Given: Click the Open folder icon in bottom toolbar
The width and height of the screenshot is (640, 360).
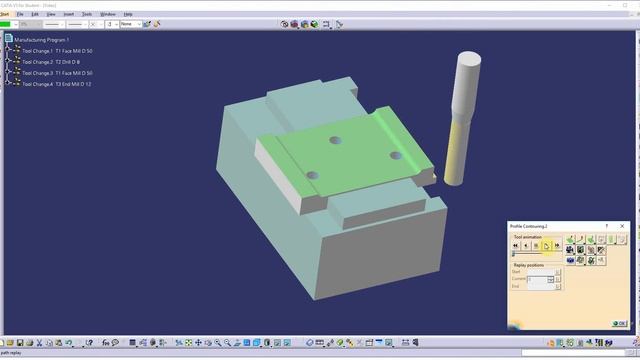Looking at the screenshot, I should (x=10, y=343).
